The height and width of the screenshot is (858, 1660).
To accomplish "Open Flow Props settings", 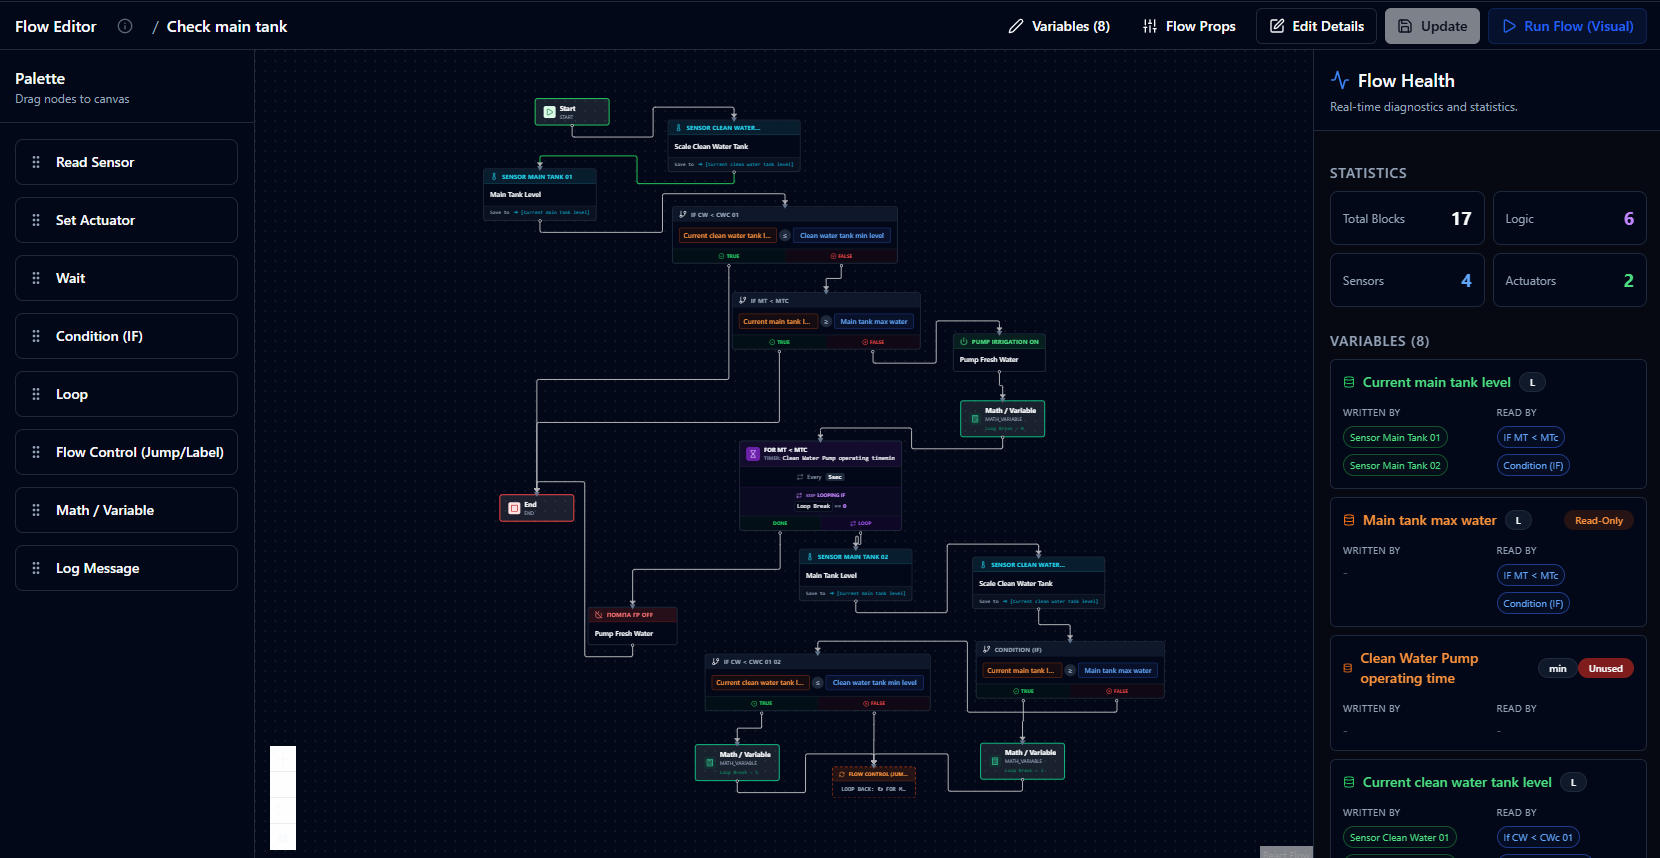I will (x=1189, y=26).
